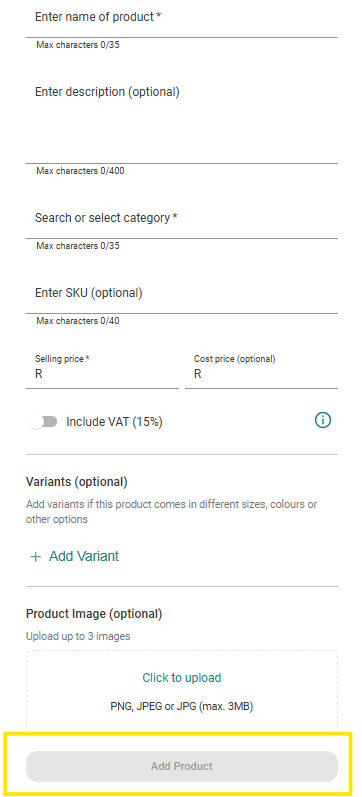This screenshot has height=797, width=362.
Task: Click the Max characters 0/40 counter
Action: tap(78, 321)
